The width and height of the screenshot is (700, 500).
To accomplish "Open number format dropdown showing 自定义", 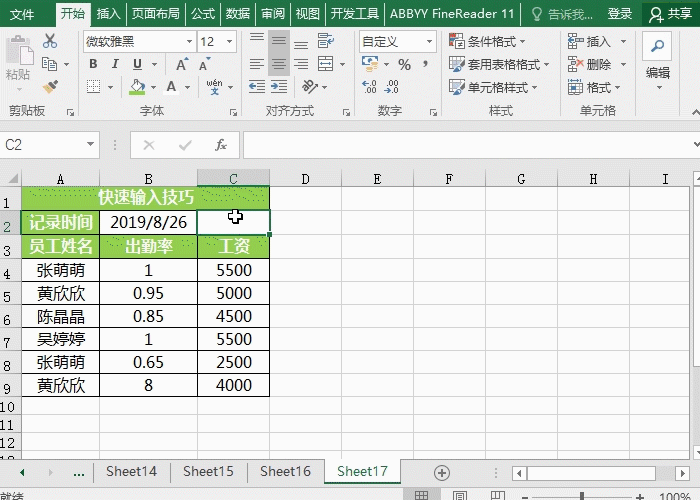I will [429, 42].
